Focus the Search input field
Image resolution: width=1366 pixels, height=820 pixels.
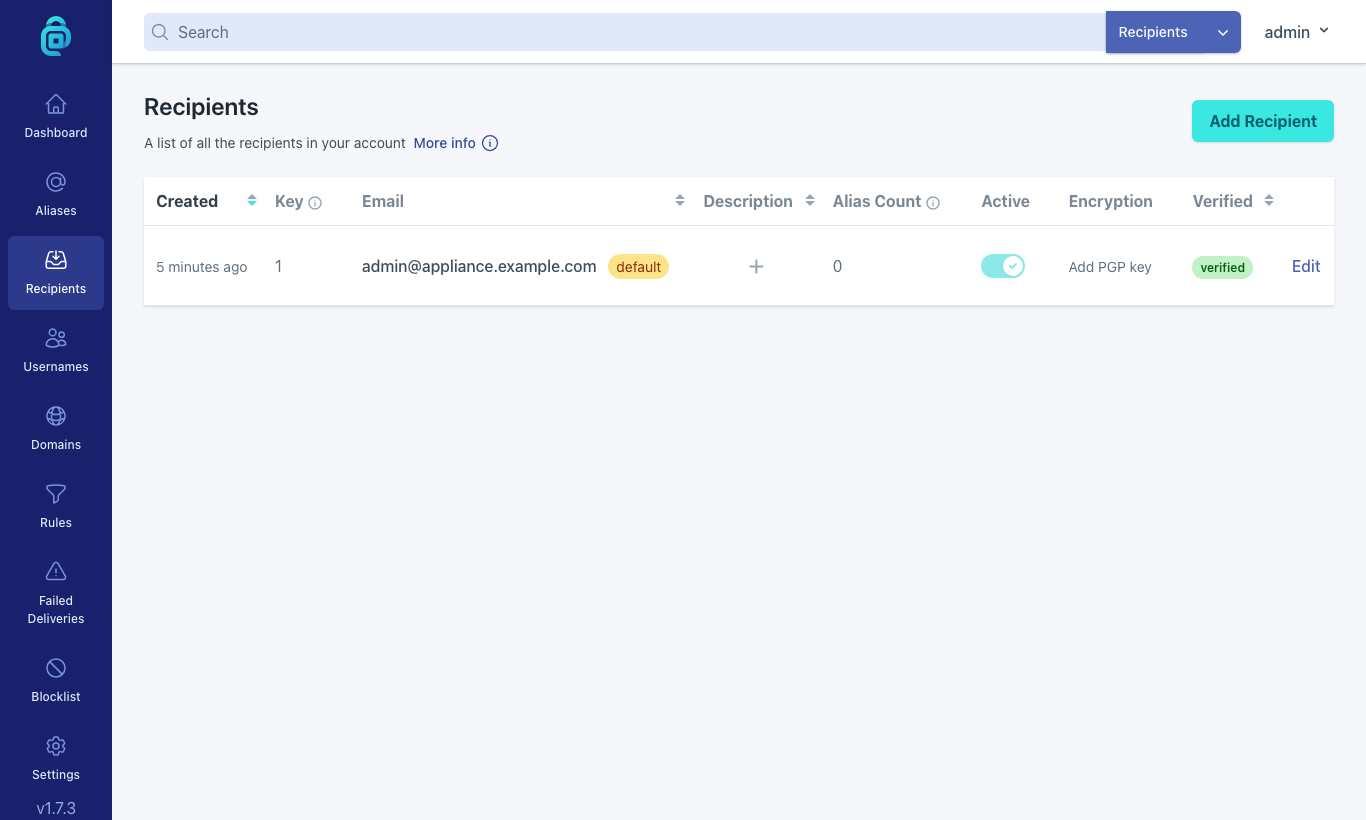[x=625, y=32]
